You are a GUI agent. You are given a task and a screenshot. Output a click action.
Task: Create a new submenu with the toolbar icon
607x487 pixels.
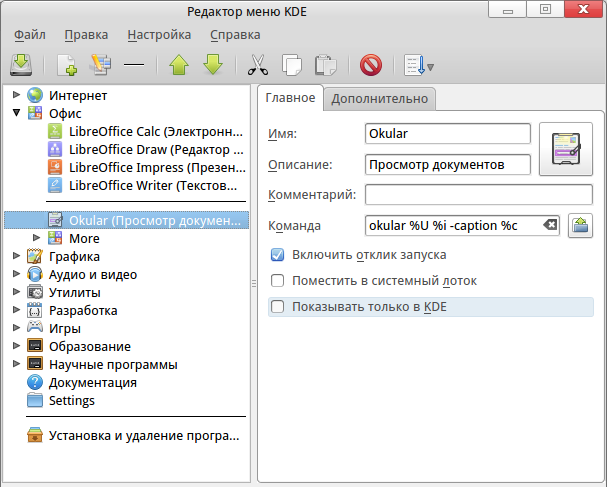click(101, 65)
